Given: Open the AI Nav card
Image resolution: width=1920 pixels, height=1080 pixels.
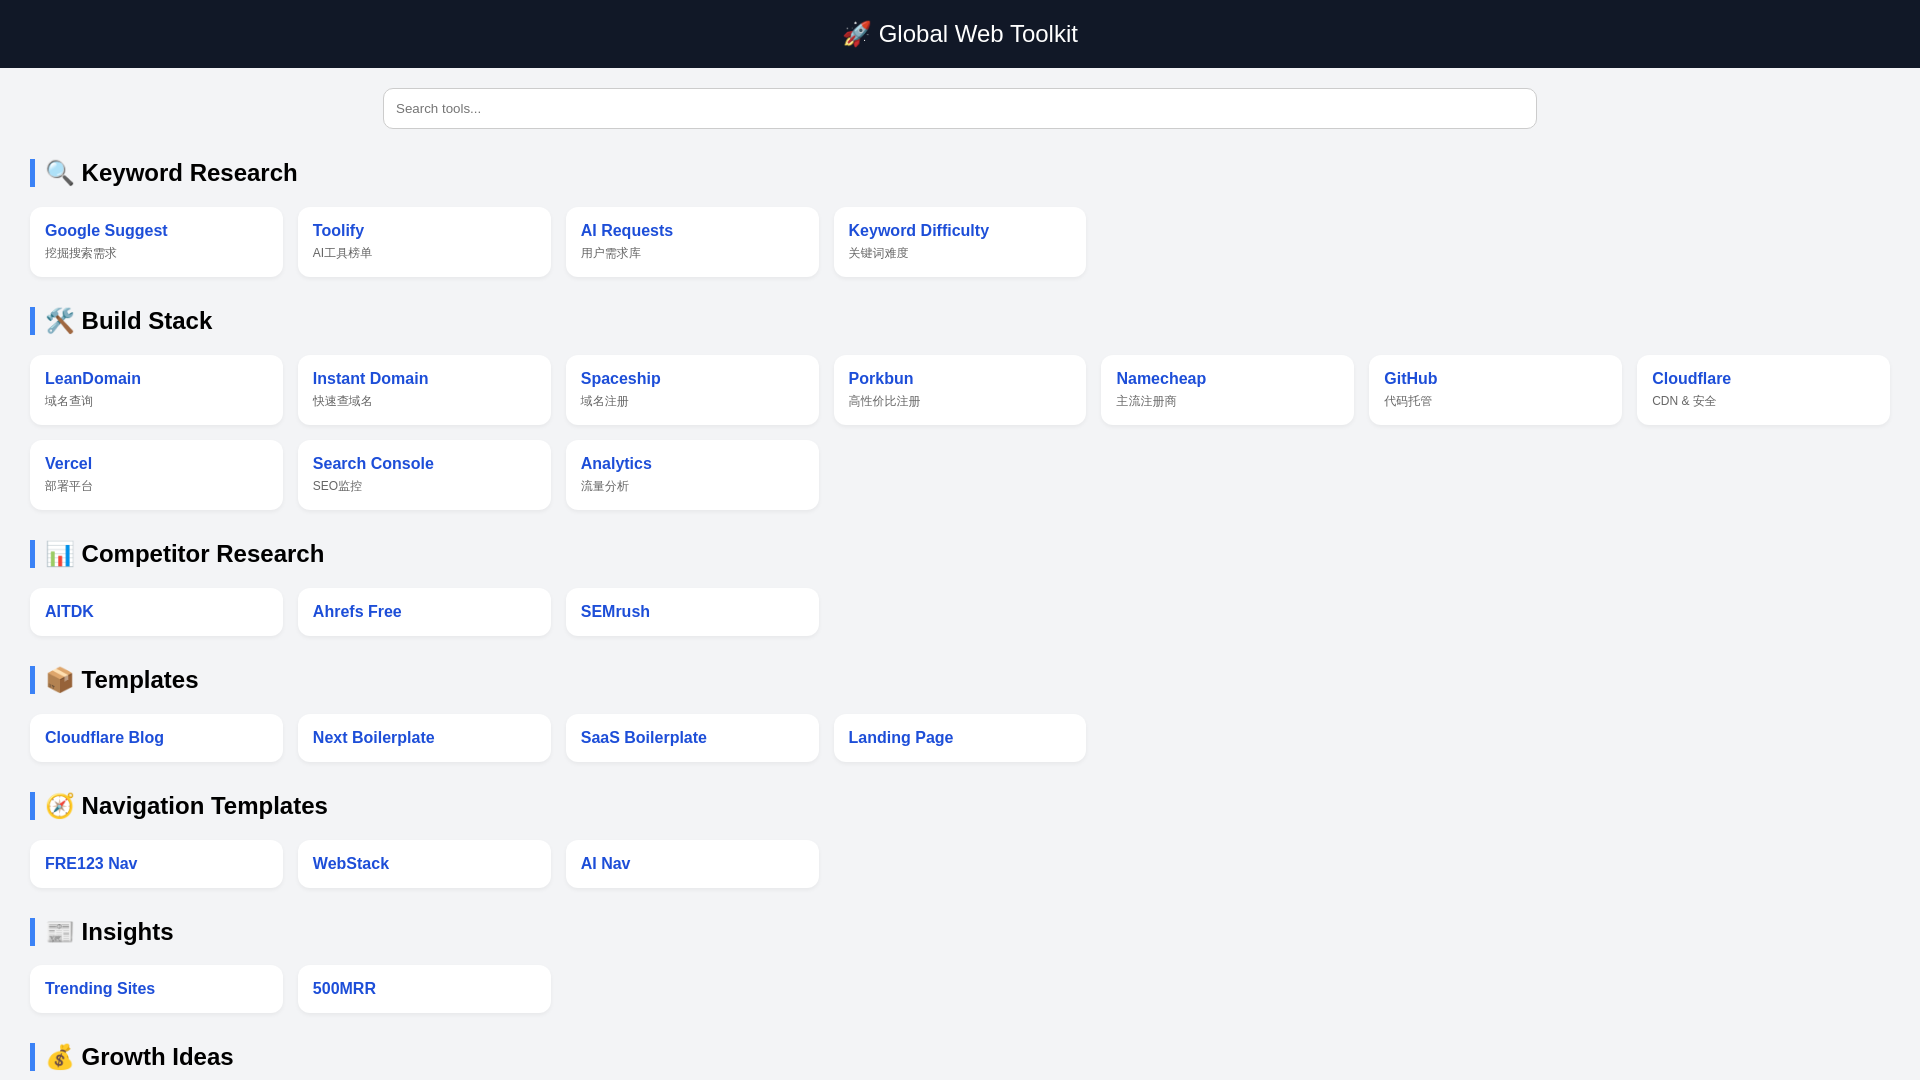Looking at the screenshot, I should point(692,864).
